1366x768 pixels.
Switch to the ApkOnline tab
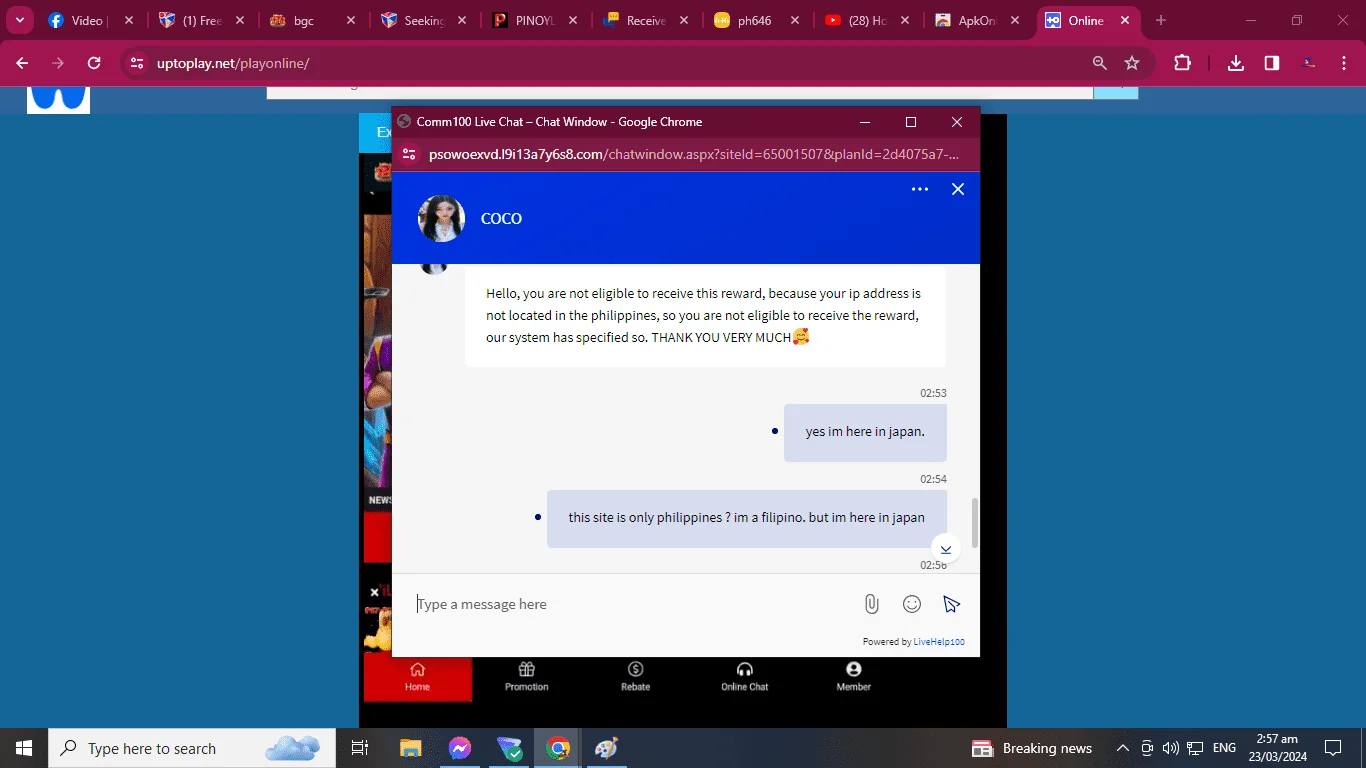click(x=979, y=20)
